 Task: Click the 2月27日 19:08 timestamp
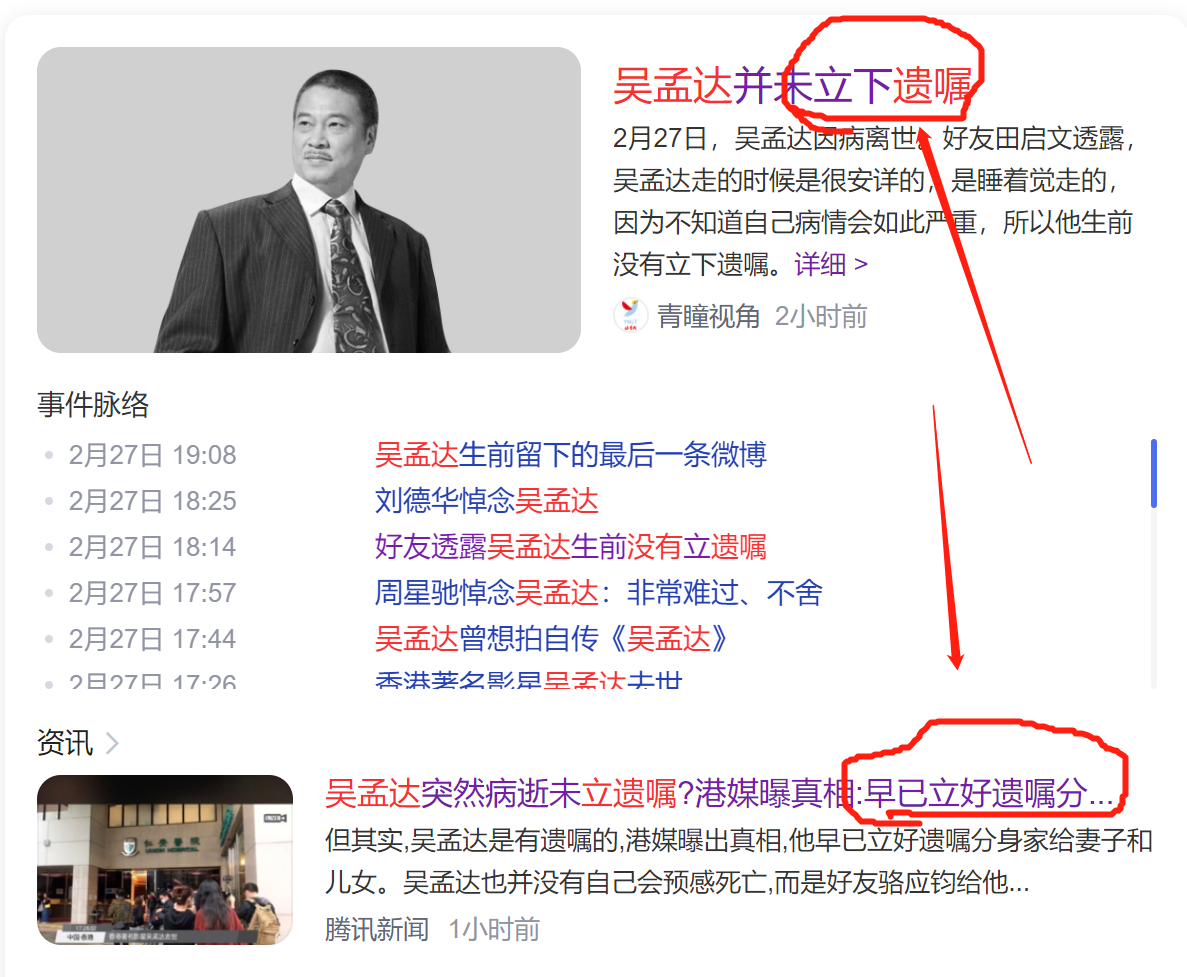[x=152, y=455]
